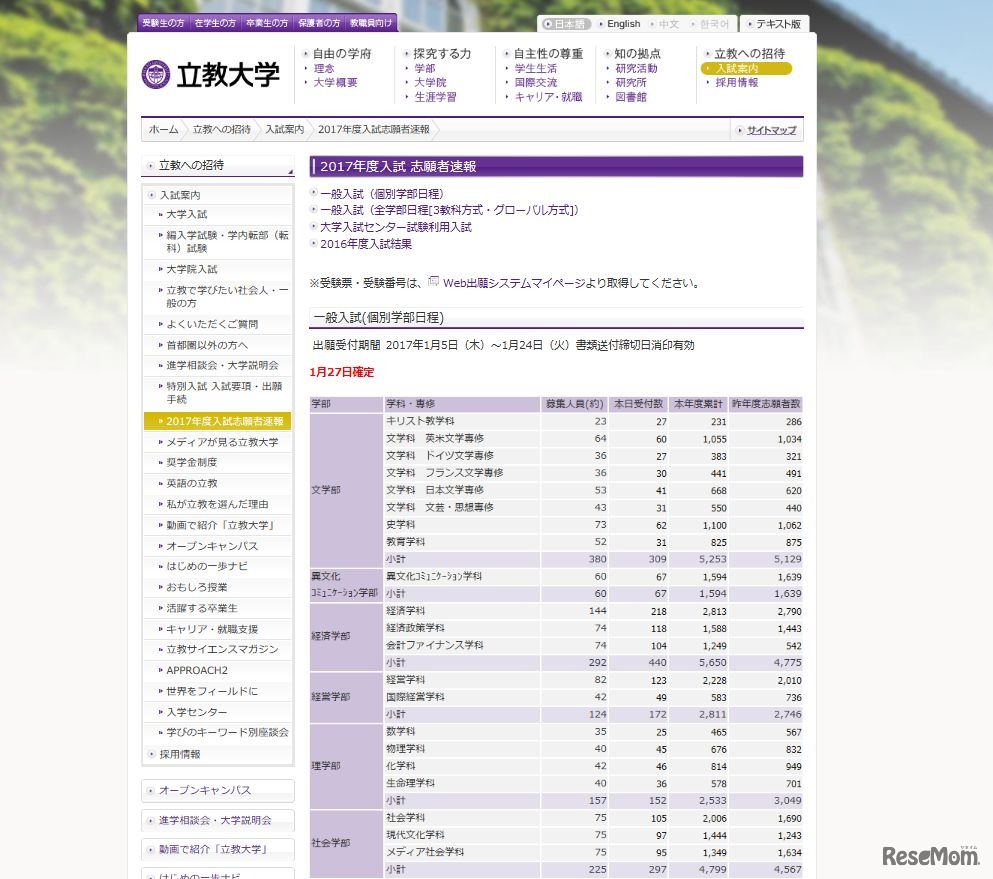This screenshot has width=993, height=879.
Task: Open the 採用情報 sidebar section
Action: (180, 754)
